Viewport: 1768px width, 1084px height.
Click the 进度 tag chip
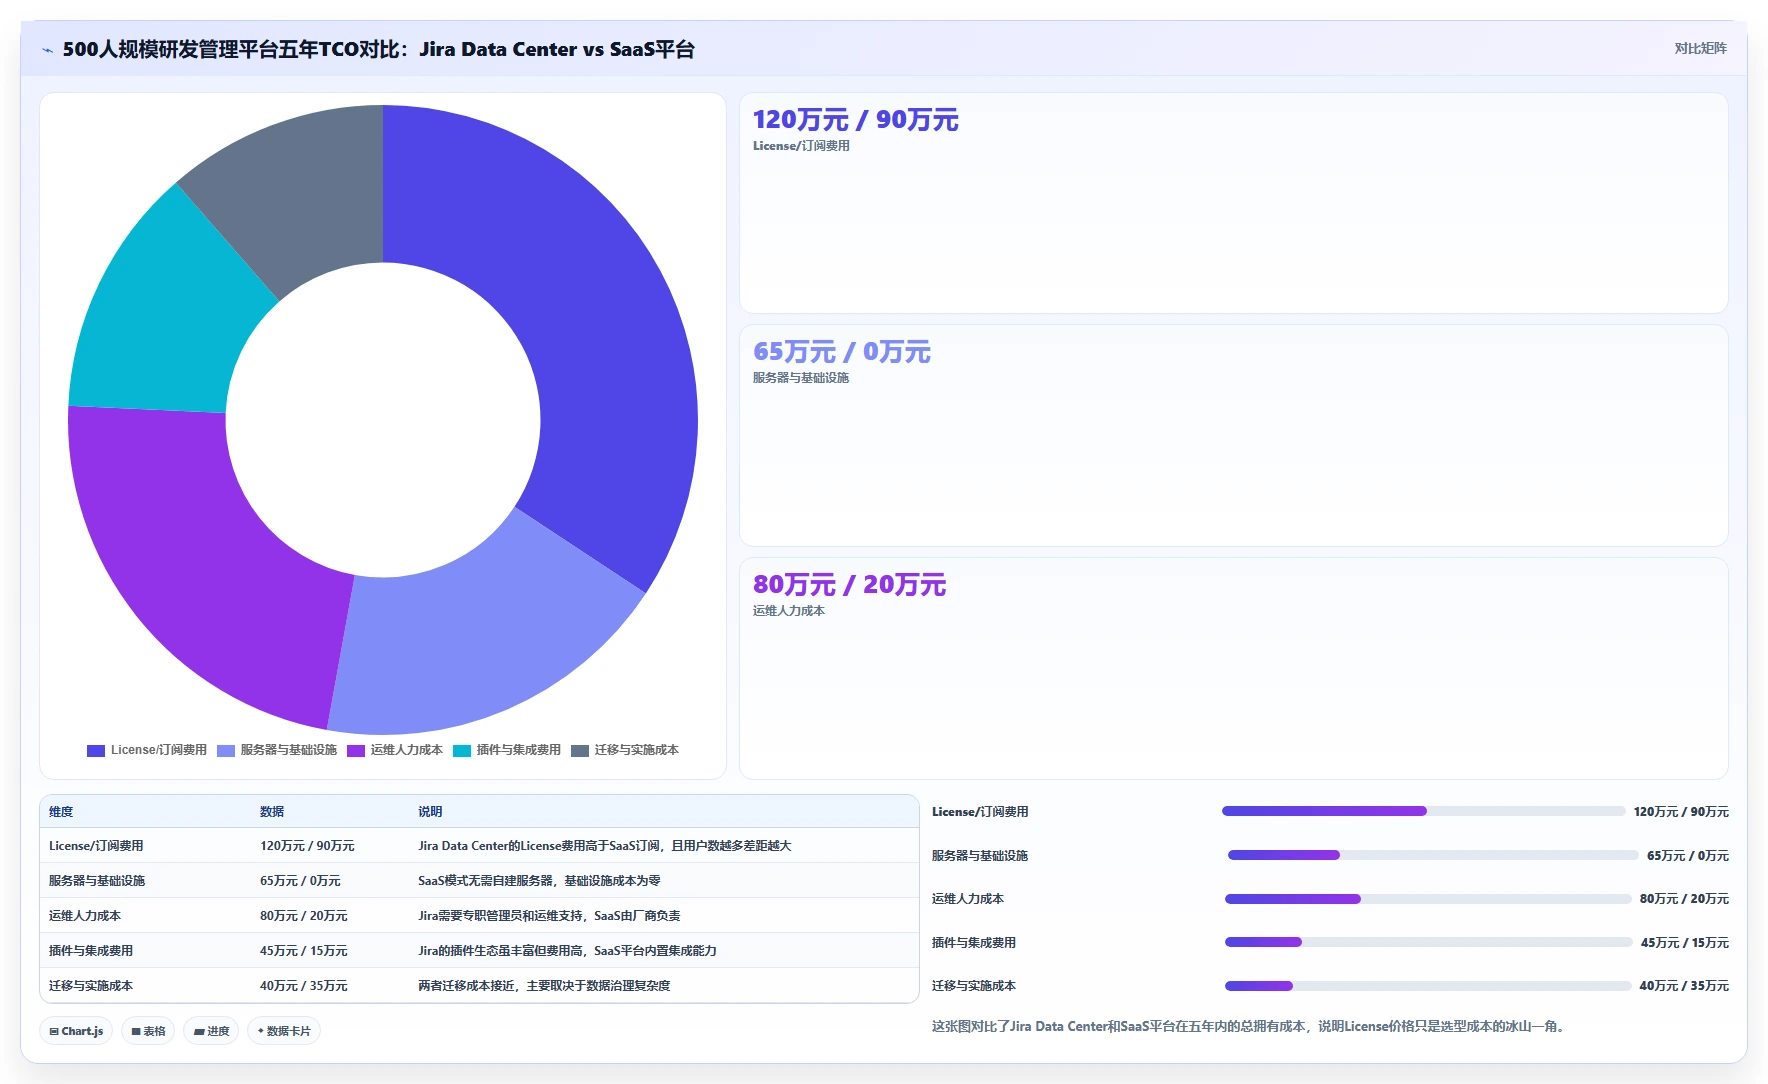point(211,1031)
